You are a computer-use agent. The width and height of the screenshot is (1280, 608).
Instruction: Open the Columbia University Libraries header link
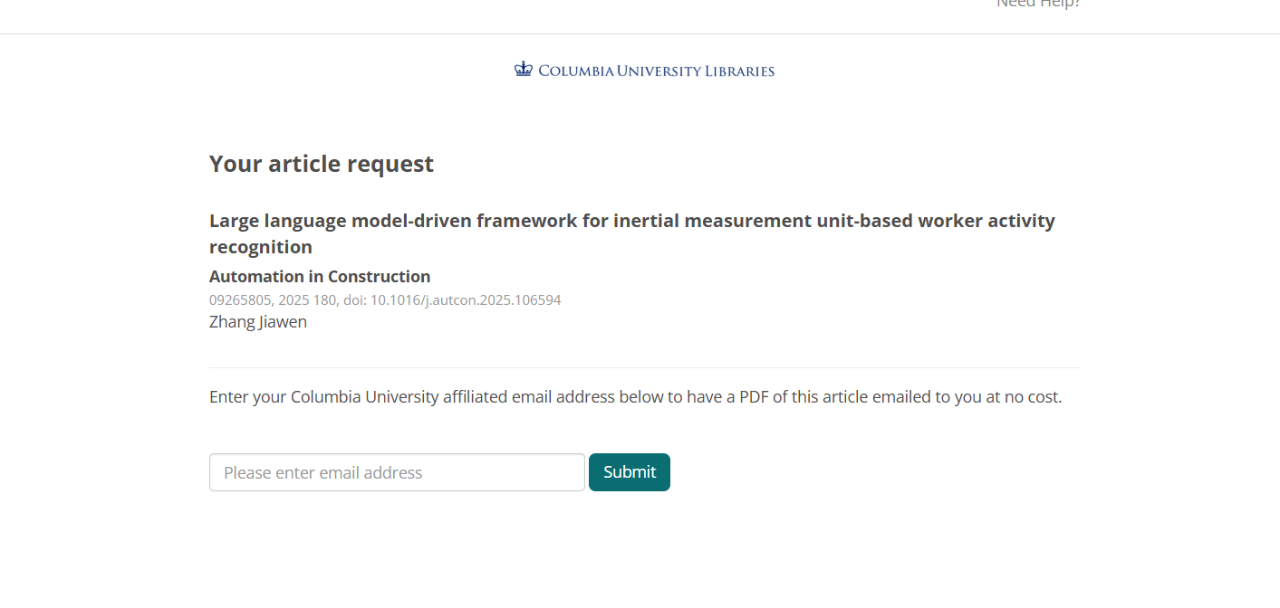click(656, 71)
